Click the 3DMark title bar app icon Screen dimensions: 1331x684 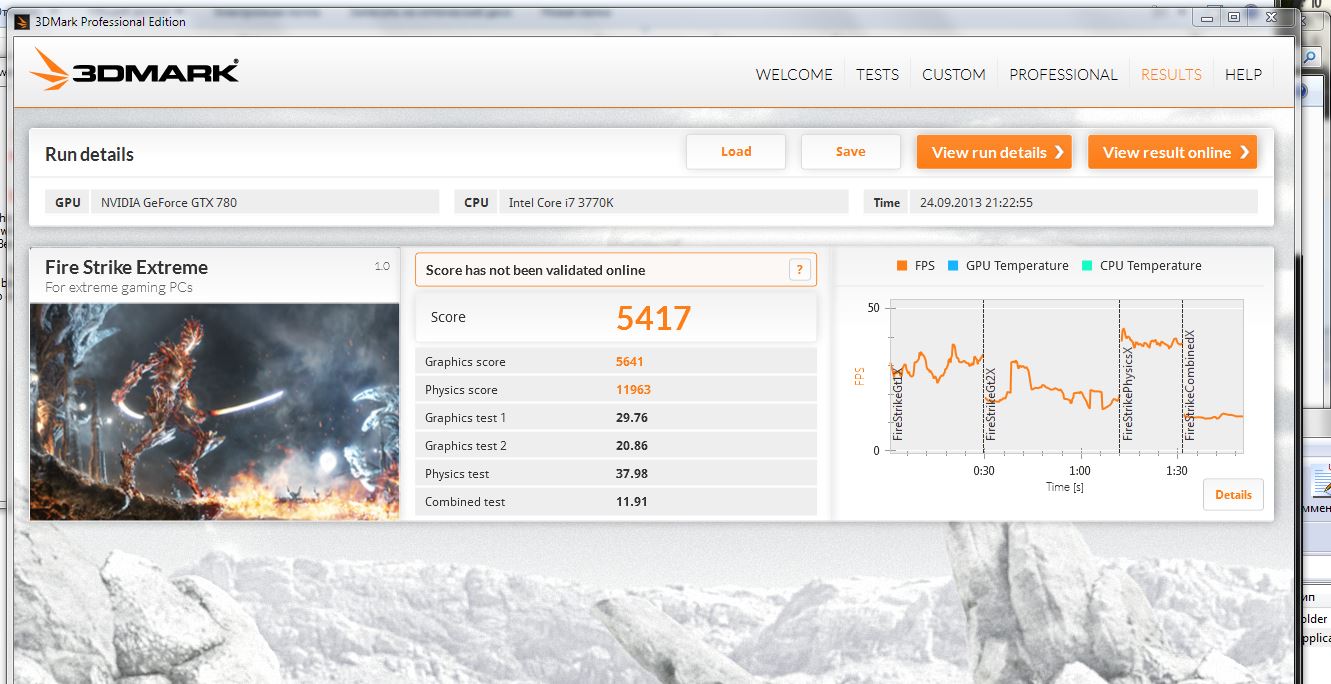[21, 21]
